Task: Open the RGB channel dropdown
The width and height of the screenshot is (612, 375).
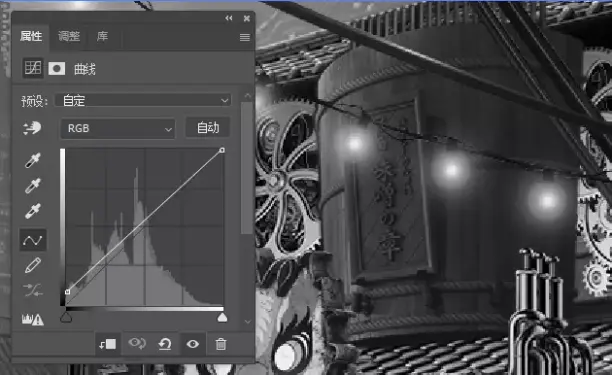Action: coord(118,128)
